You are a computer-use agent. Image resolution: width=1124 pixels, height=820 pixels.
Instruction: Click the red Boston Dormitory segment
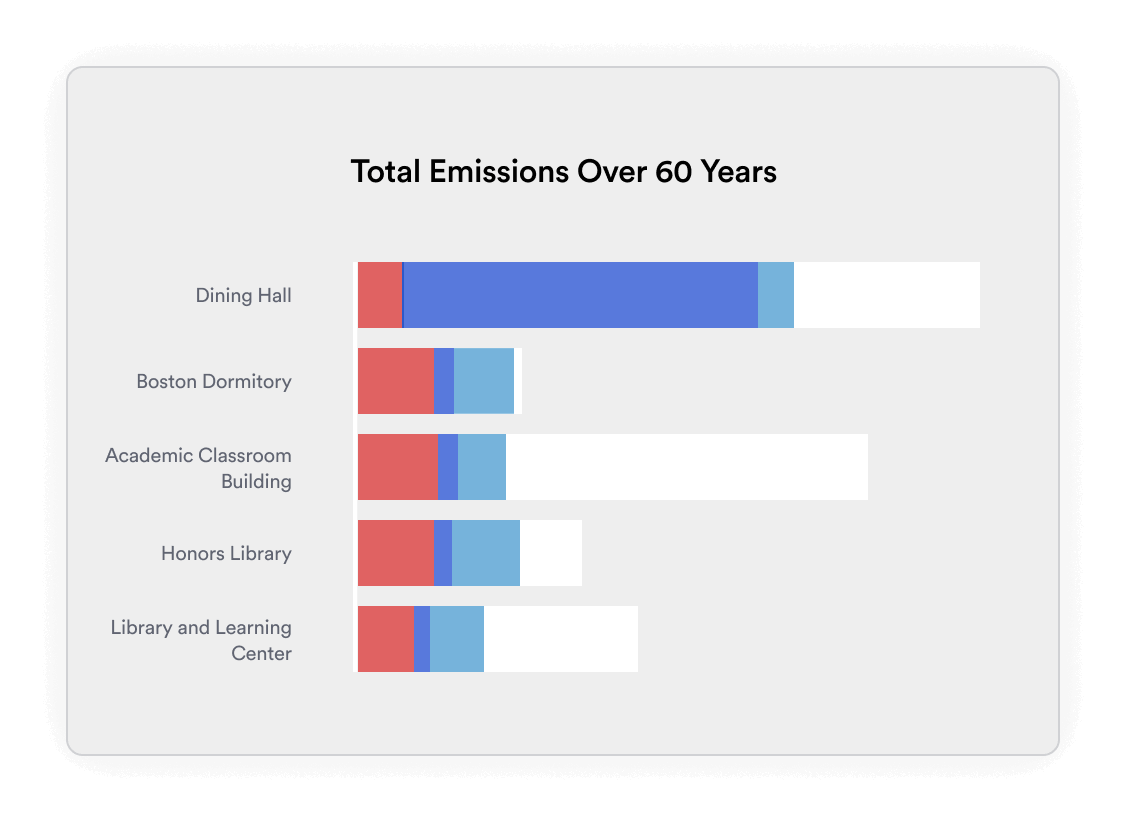tap(396, 381)
